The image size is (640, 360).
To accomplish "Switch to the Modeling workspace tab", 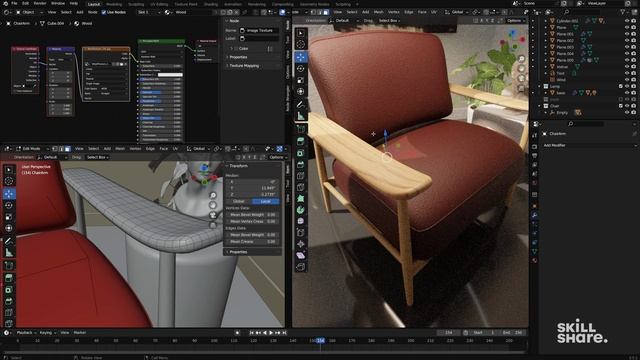I will (x=114, y=4).
